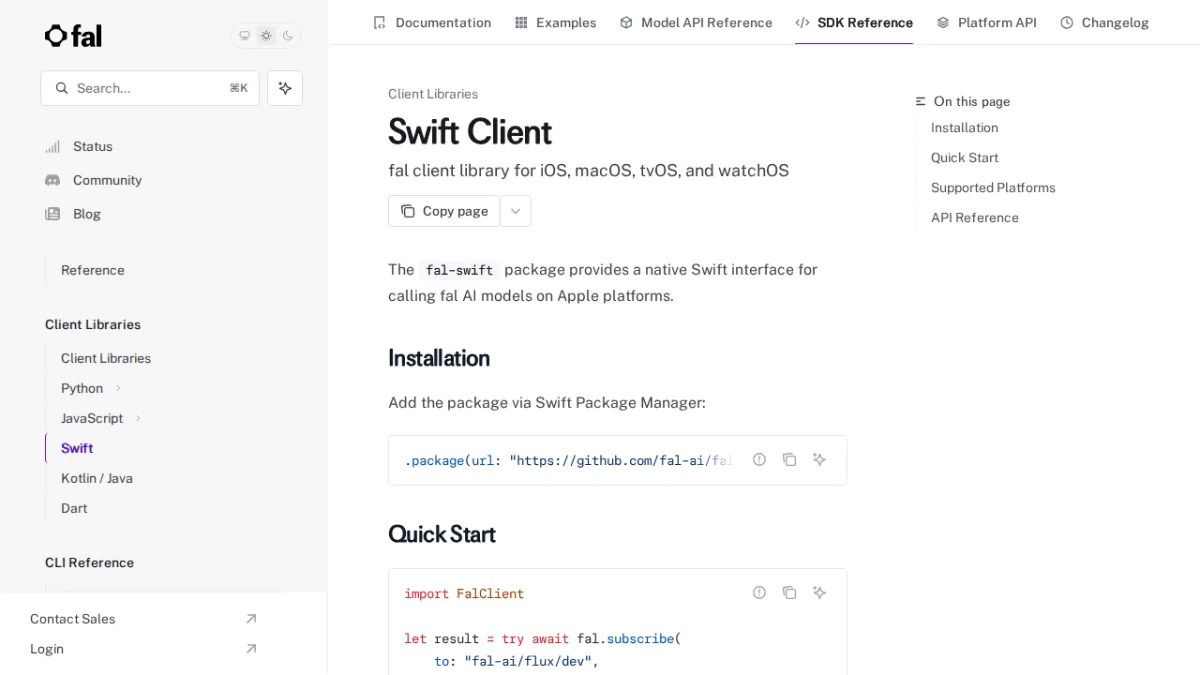Open the Kotlin / Java page

[x=97, y=478]
